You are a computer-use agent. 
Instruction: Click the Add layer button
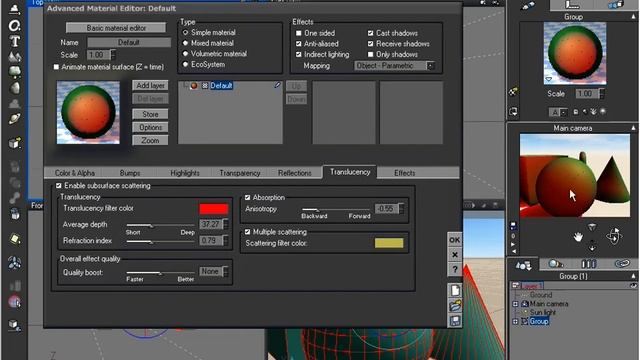coord(150,85)
